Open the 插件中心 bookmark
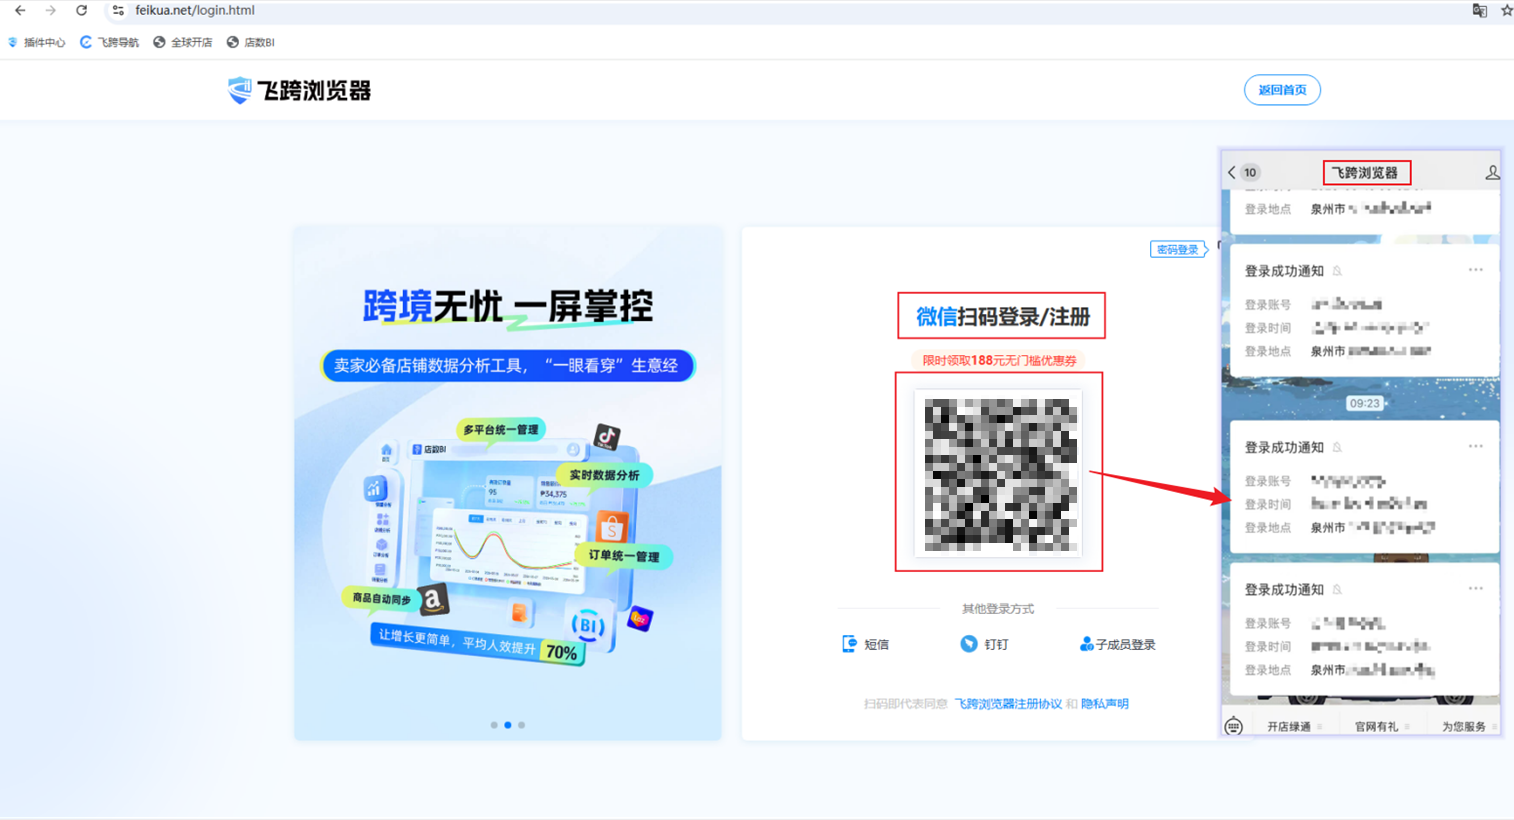The image size is (1514, 820). pyautogui.click(x=37, y=42)
